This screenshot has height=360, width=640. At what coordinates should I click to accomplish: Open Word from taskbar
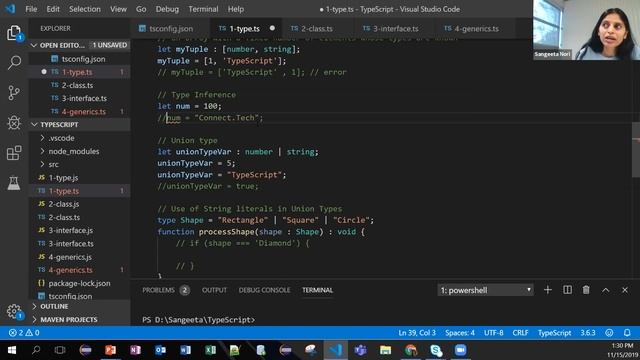pos(185,350)
